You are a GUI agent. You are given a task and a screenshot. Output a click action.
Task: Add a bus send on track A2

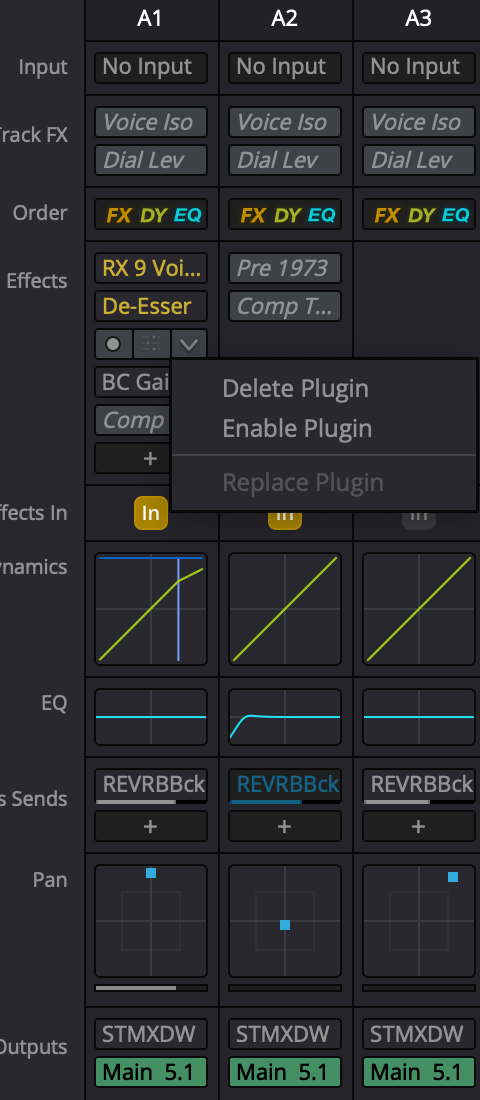pyautogui.click(x=284, y=826)
